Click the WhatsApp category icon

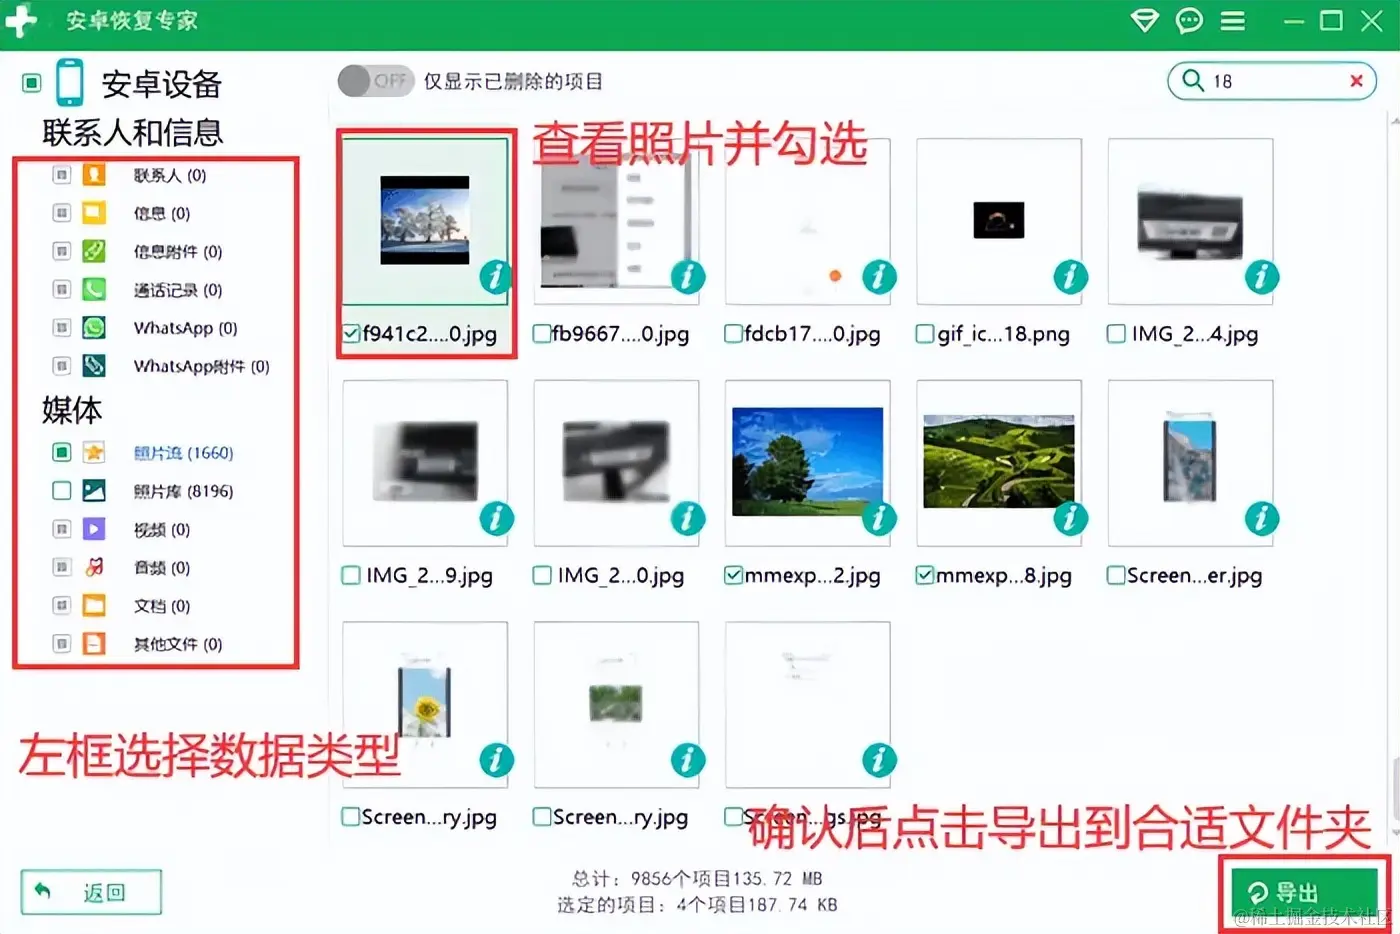click(94, 327)
